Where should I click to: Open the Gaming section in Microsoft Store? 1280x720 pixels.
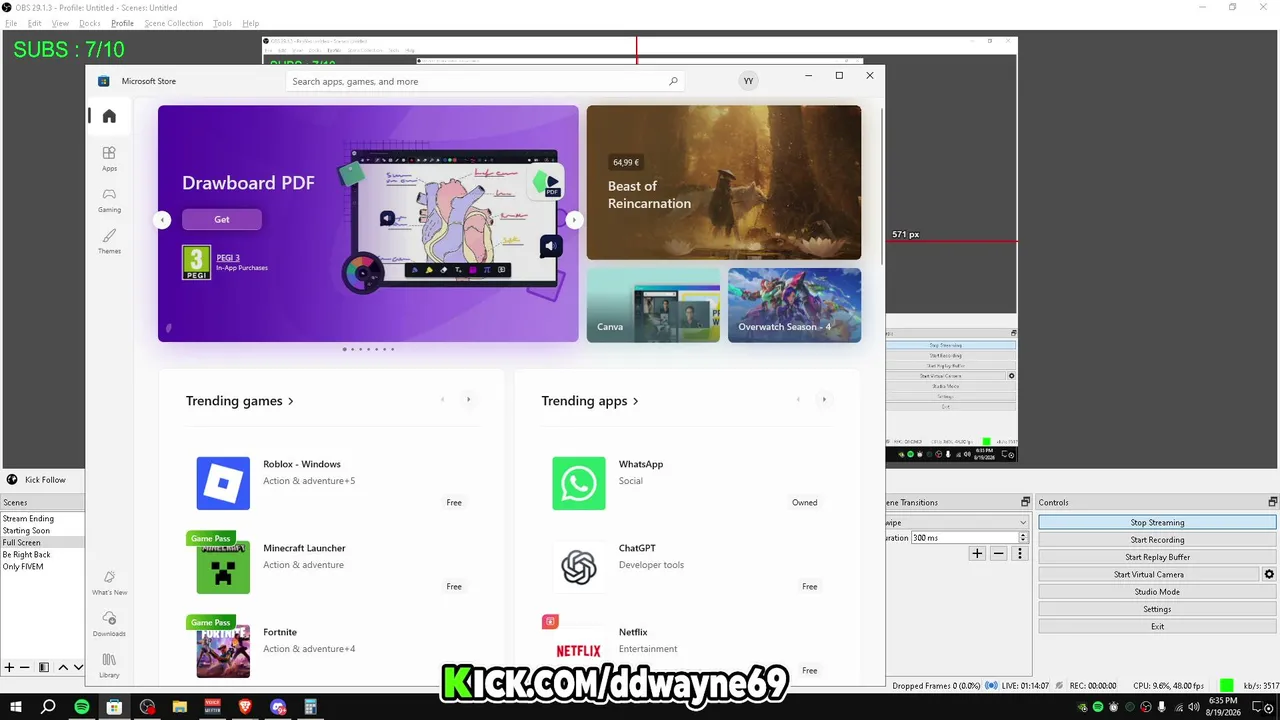pyautogui.click(x=109, y=199)
